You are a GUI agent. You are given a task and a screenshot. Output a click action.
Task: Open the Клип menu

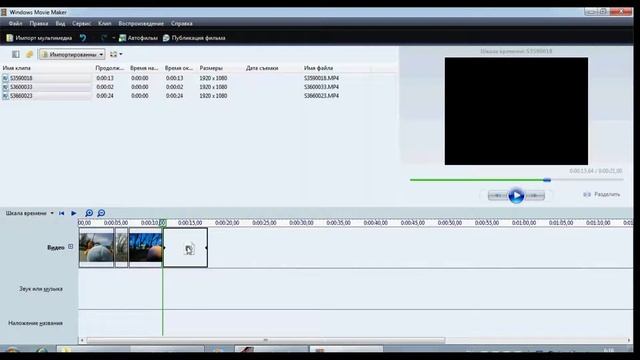click(104, 23)
